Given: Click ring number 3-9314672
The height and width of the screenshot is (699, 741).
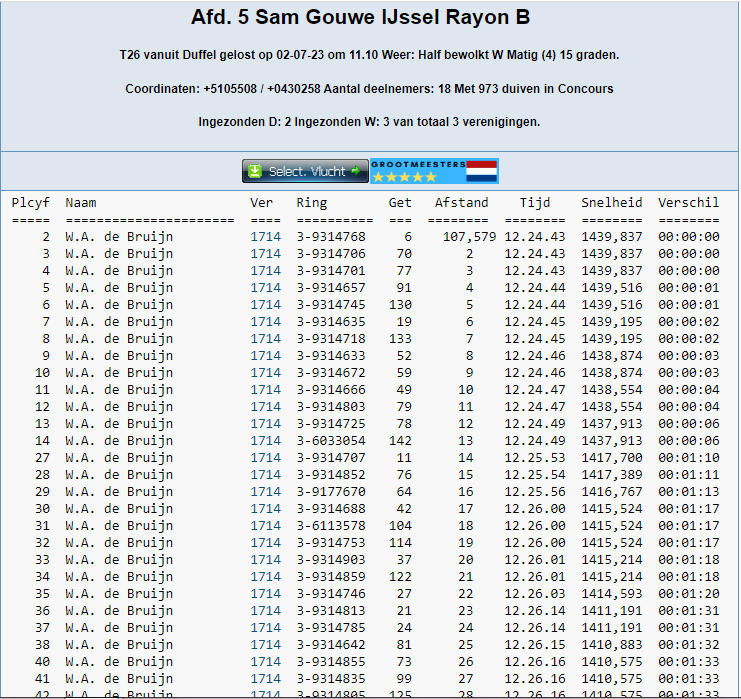Looking at the screenshot, I should pos(331,373).
